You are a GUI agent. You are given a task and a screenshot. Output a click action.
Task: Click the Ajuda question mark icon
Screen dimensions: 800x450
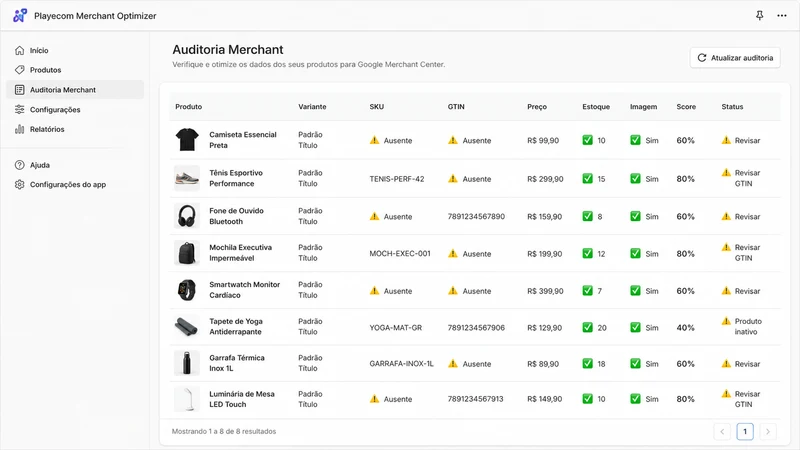pyautogui.click(x=19, y=165)
